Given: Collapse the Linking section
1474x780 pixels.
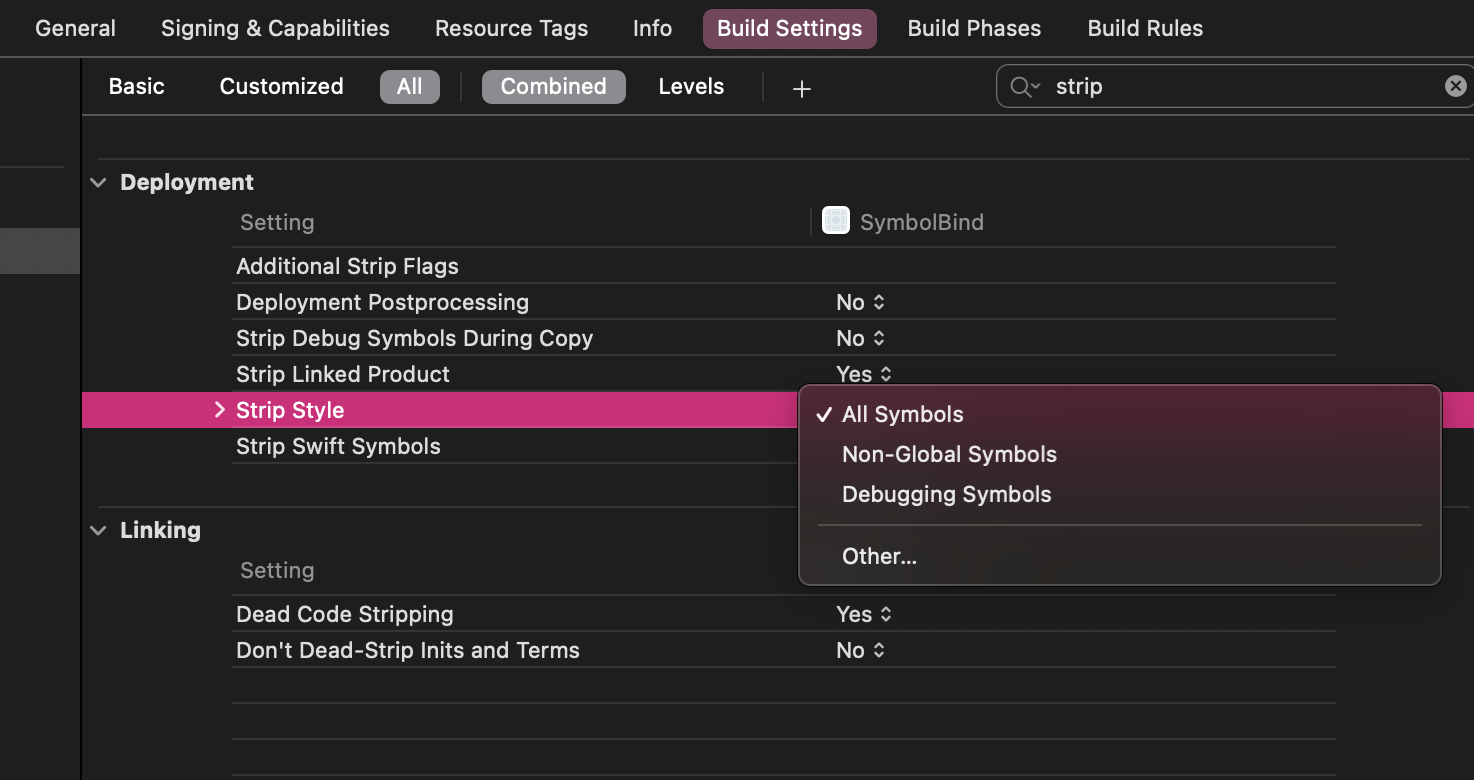Looking at the screenshot, I should [x=98, y=531].
